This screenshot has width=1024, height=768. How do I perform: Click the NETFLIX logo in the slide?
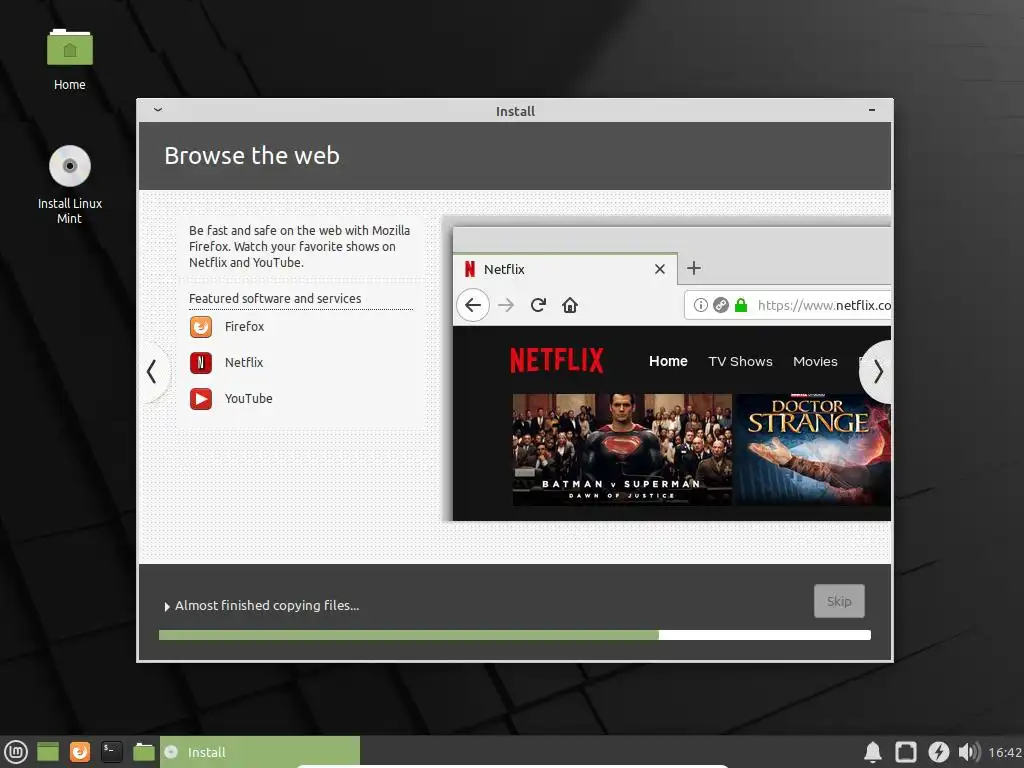(557, 360)
